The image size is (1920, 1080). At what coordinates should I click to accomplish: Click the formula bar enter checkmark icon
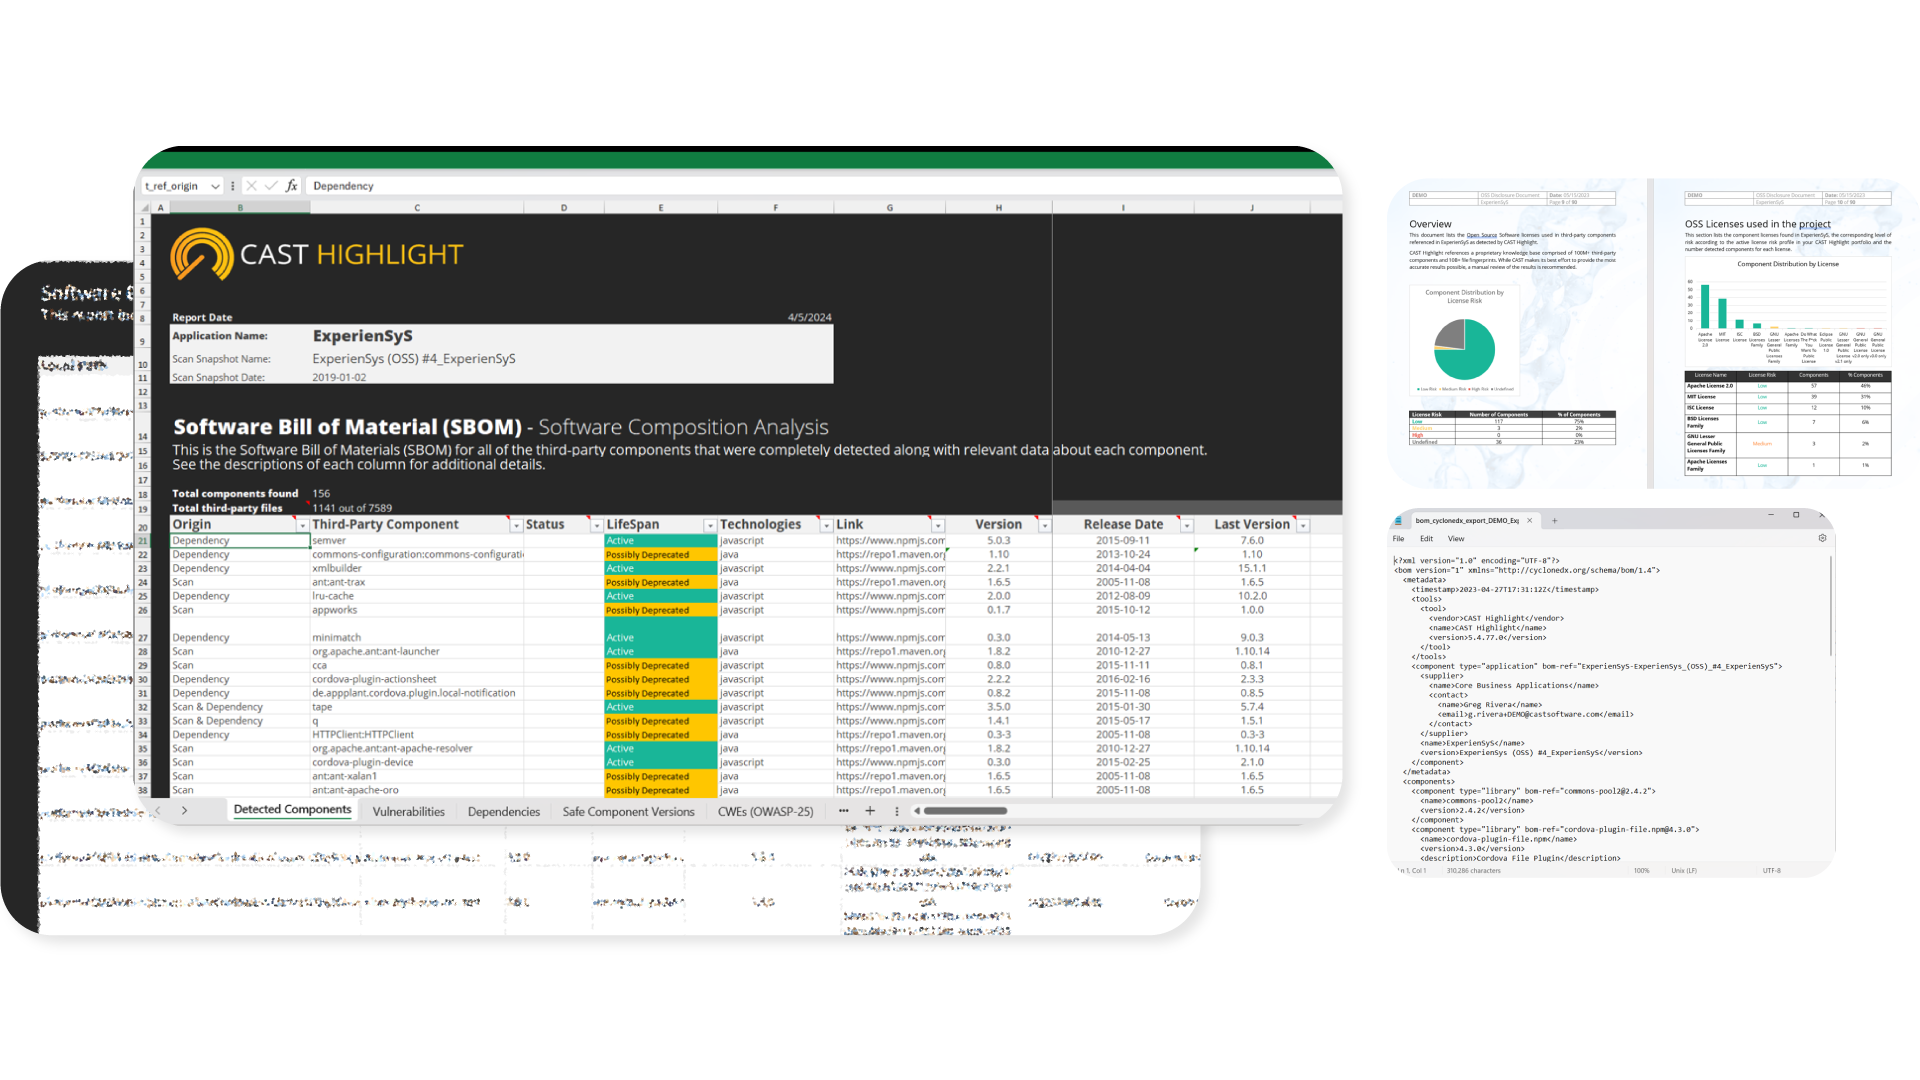pos(271,186)
